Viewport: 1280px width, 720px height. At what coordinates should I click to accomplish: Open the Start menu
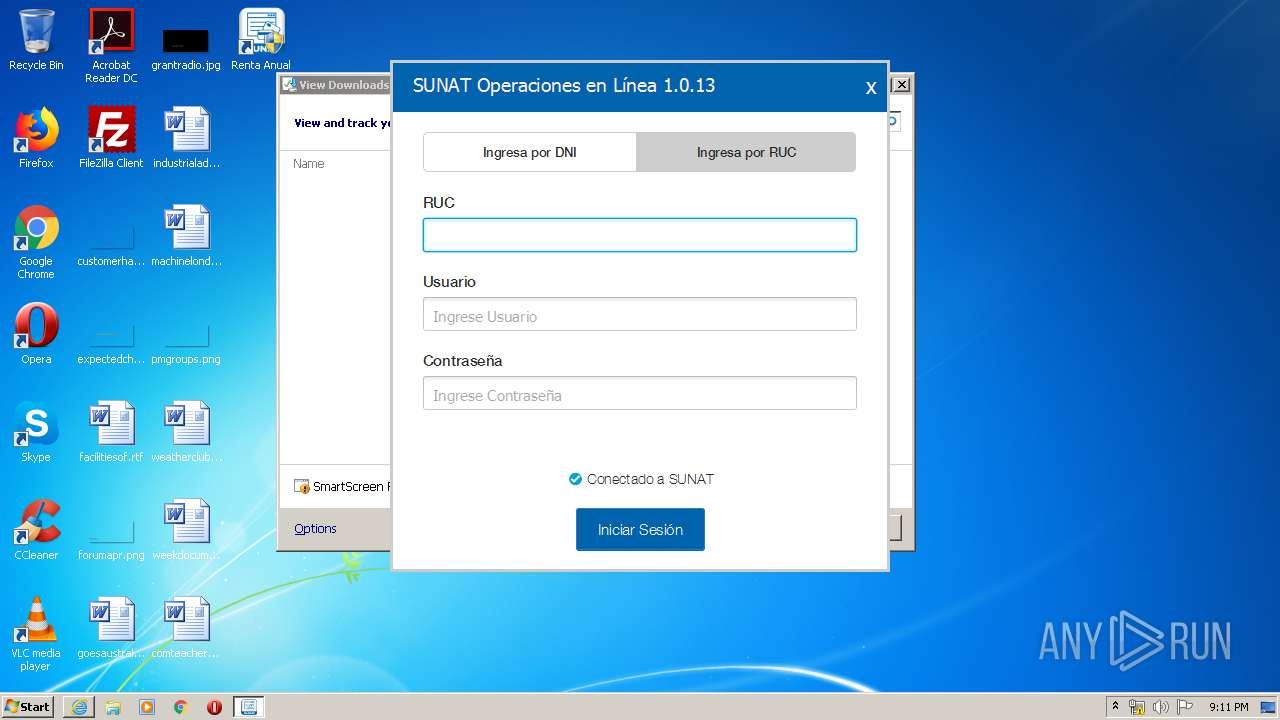point(27,707)
